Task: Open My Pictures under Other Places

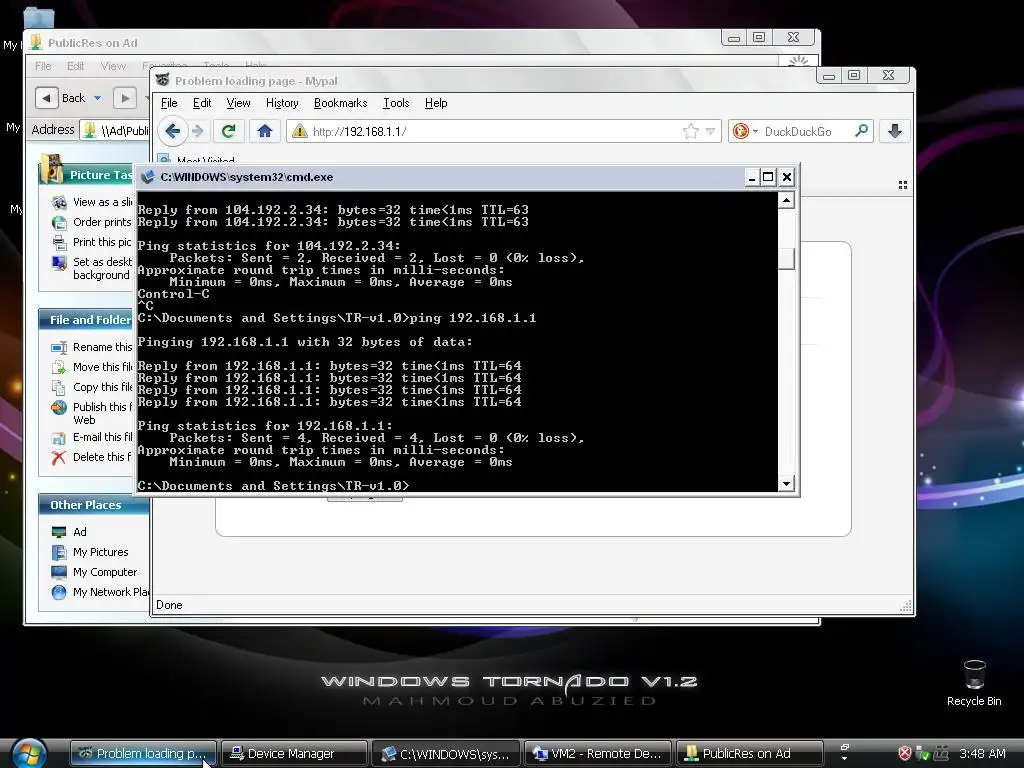Action: (90, 552)
